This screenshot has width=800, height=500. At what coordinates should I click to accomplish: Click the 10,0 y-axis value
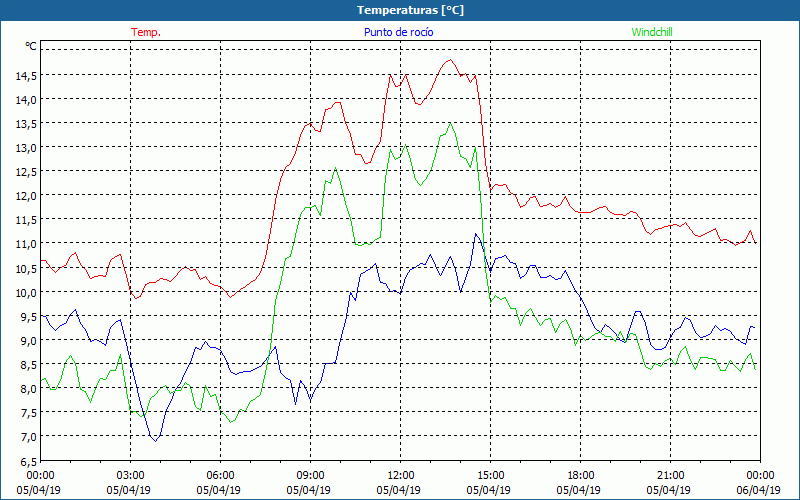point(26,292)
